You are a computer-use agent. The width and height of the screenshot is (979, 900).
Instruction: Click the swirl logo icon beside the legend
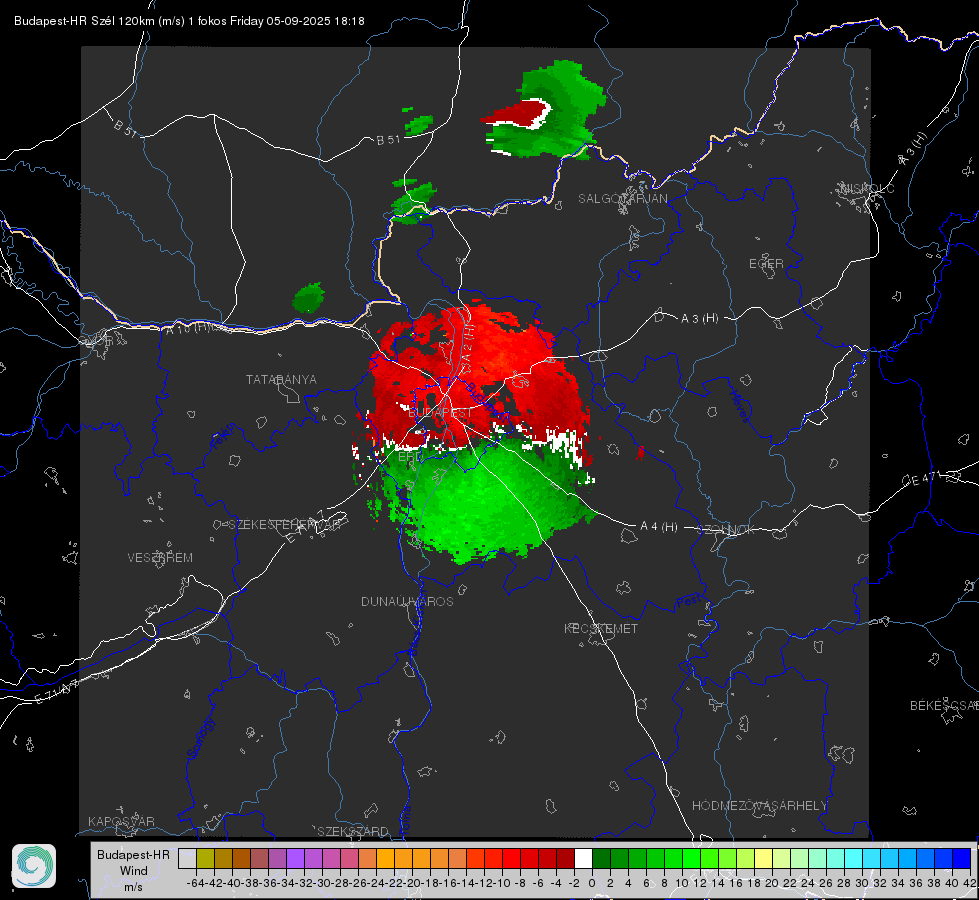[x=34, y=866]
